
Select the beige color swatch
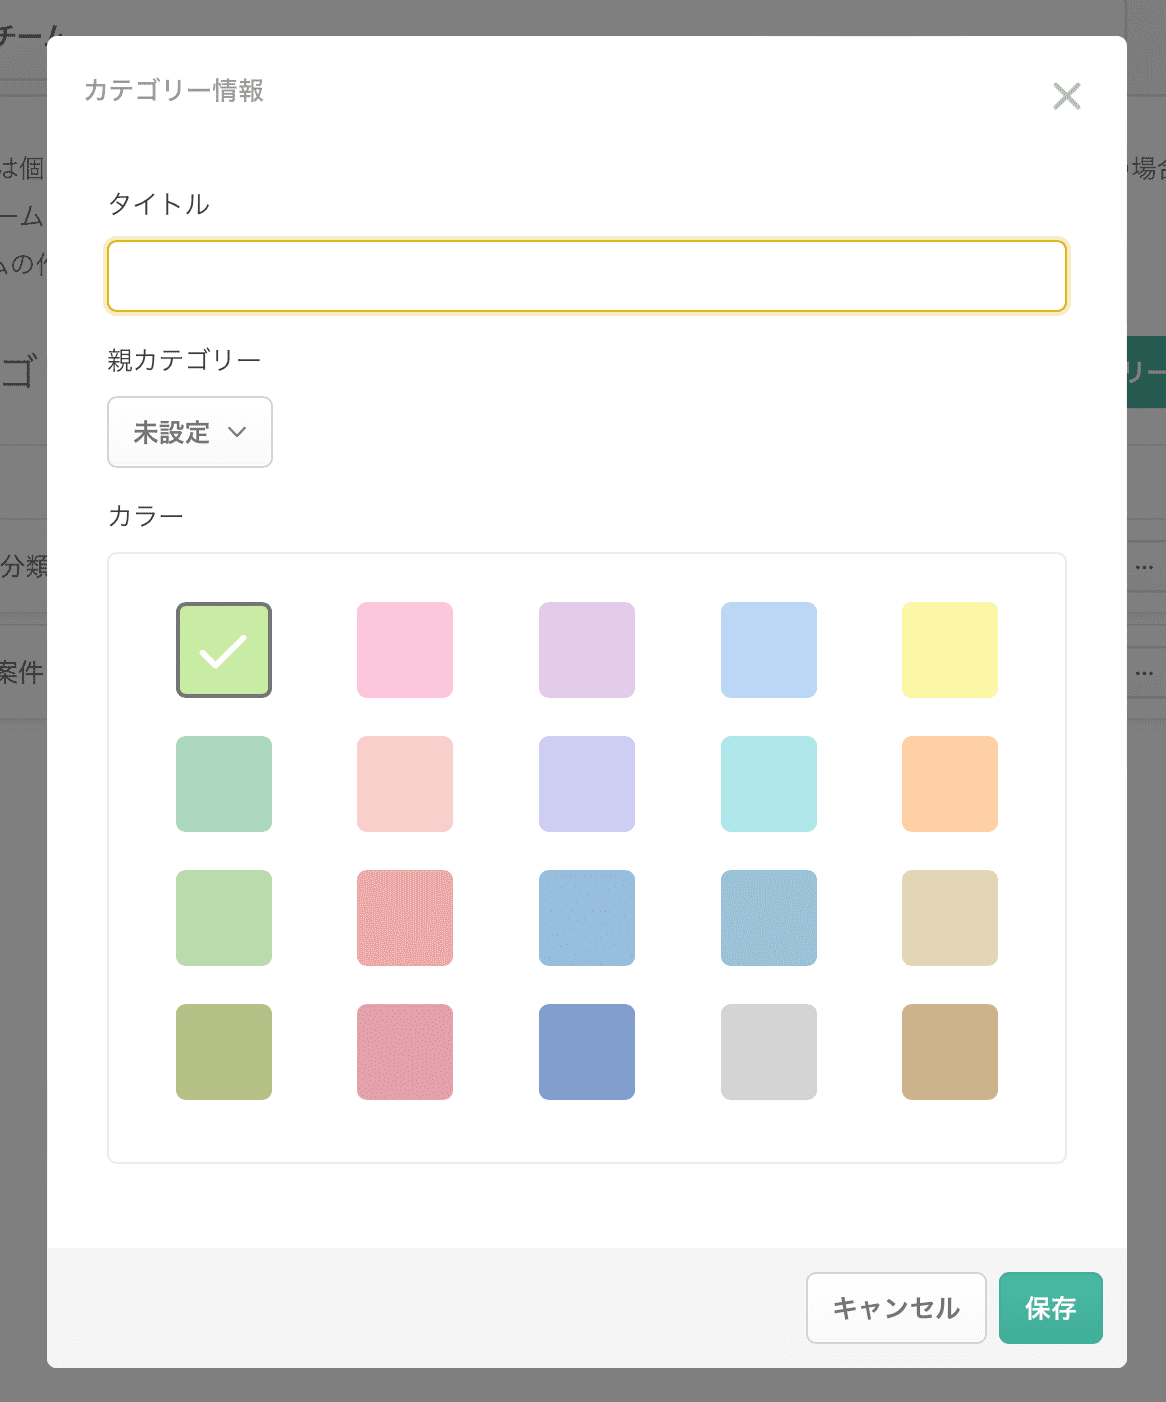(x=950, y=918)
